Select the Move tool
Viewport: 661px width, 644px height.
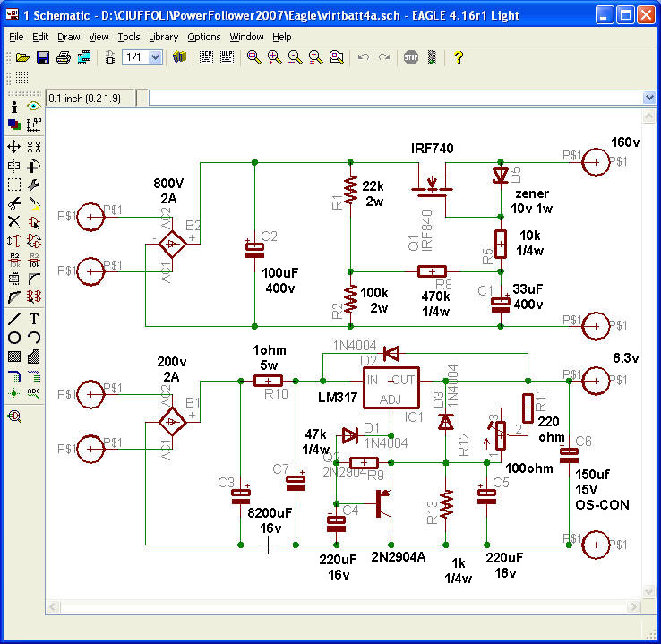[14, 147]
